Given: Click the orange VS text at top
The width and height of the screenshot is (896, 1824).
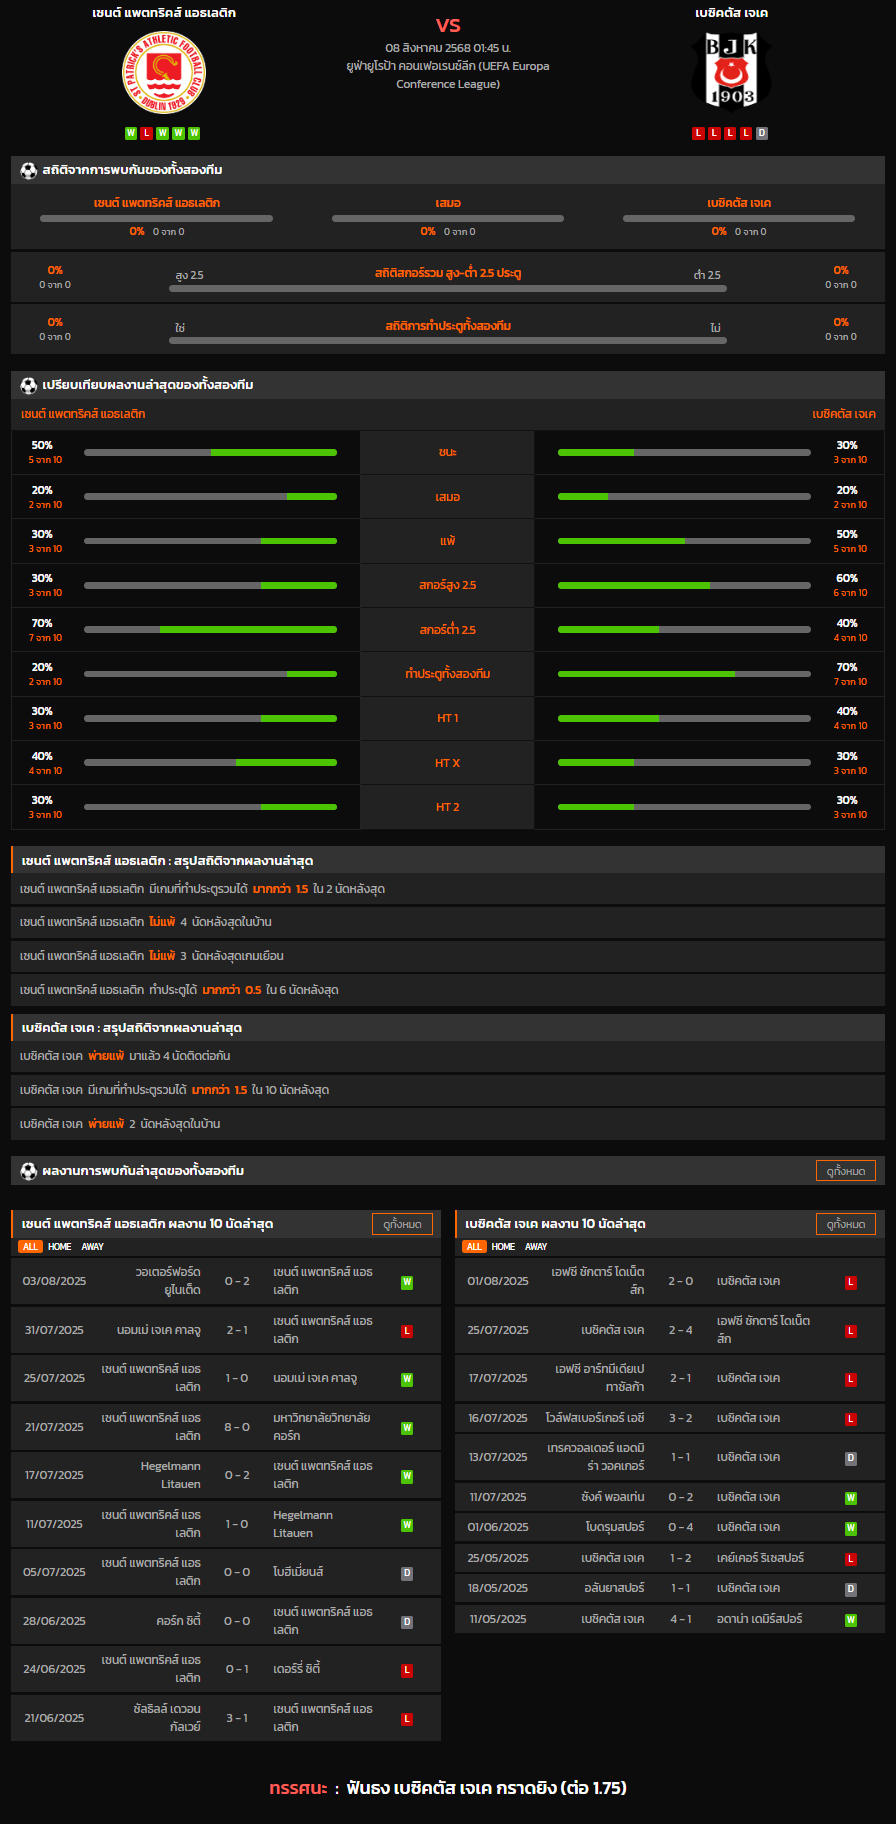Looking at the screenshot, I should [x=448, y=25].
